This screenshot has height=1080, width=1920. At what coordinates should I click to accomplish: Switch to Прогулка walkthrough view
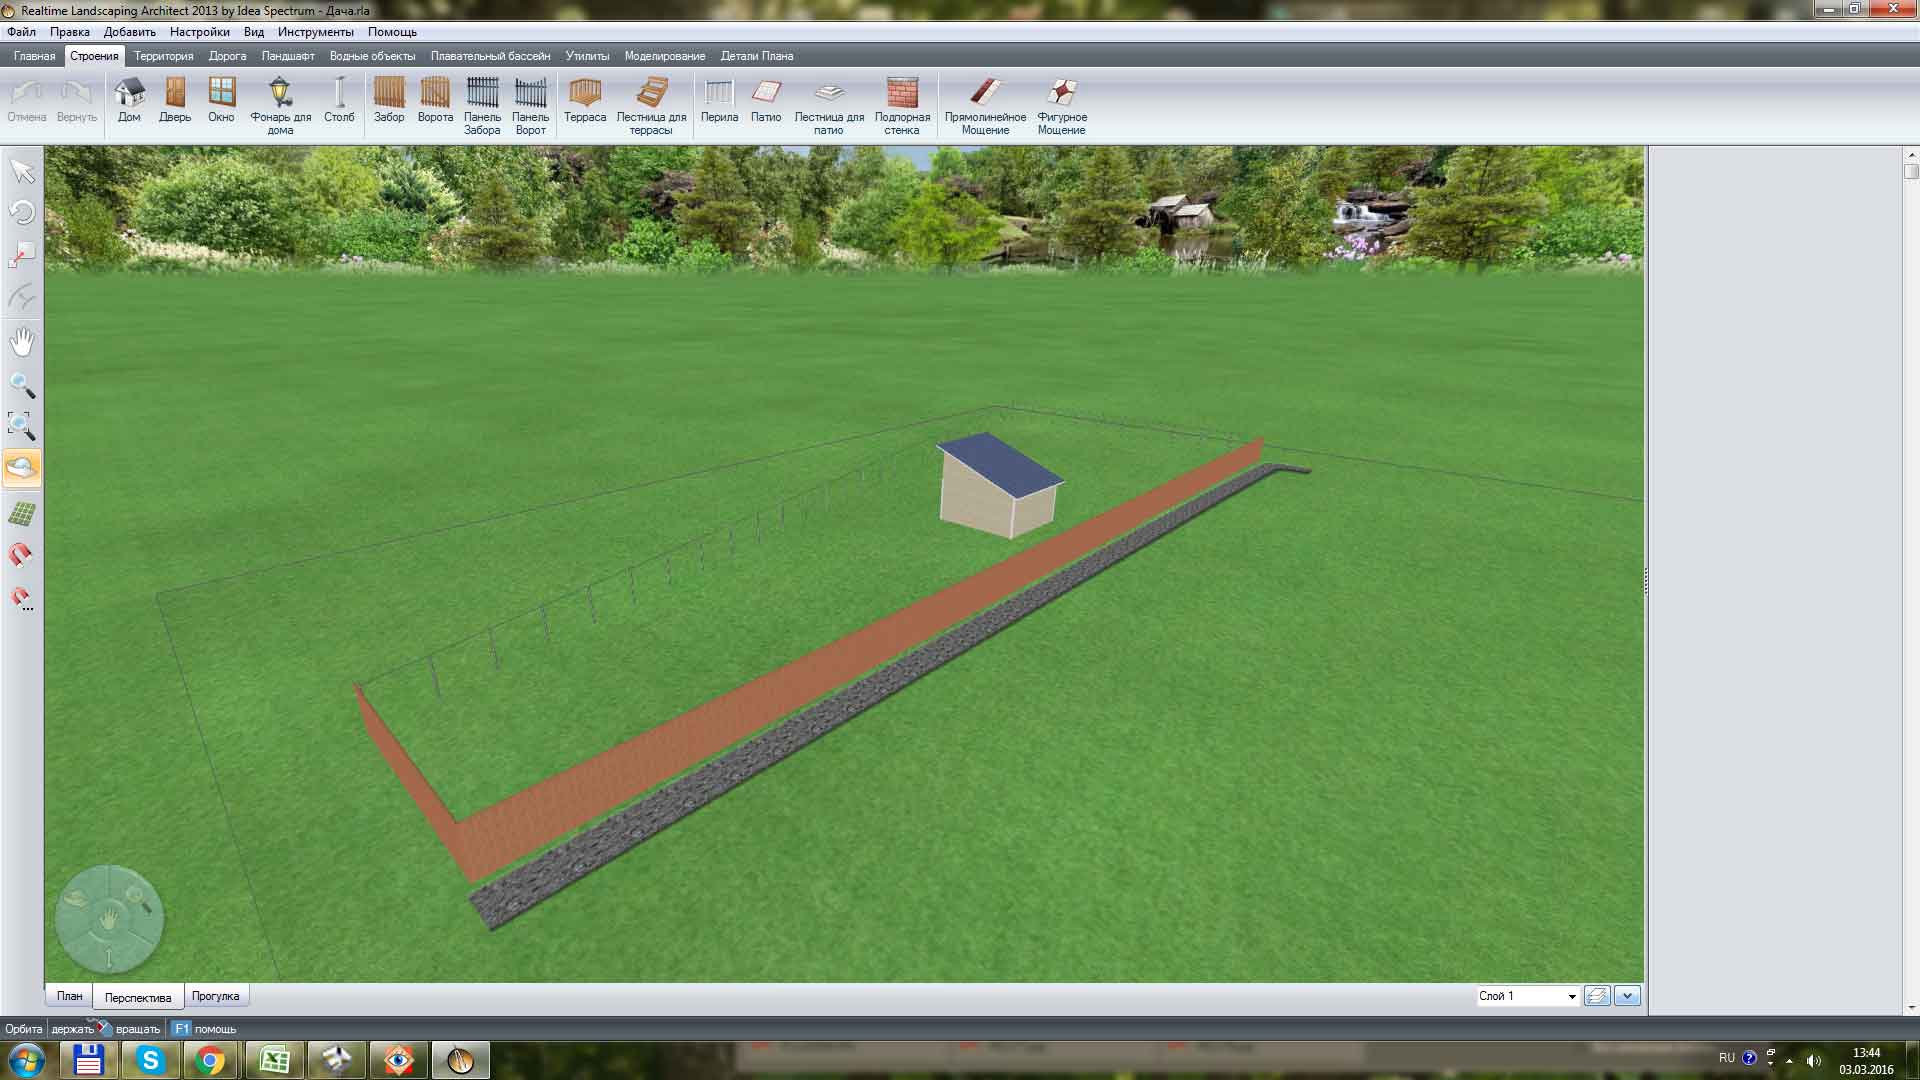[x=215, y=996]
